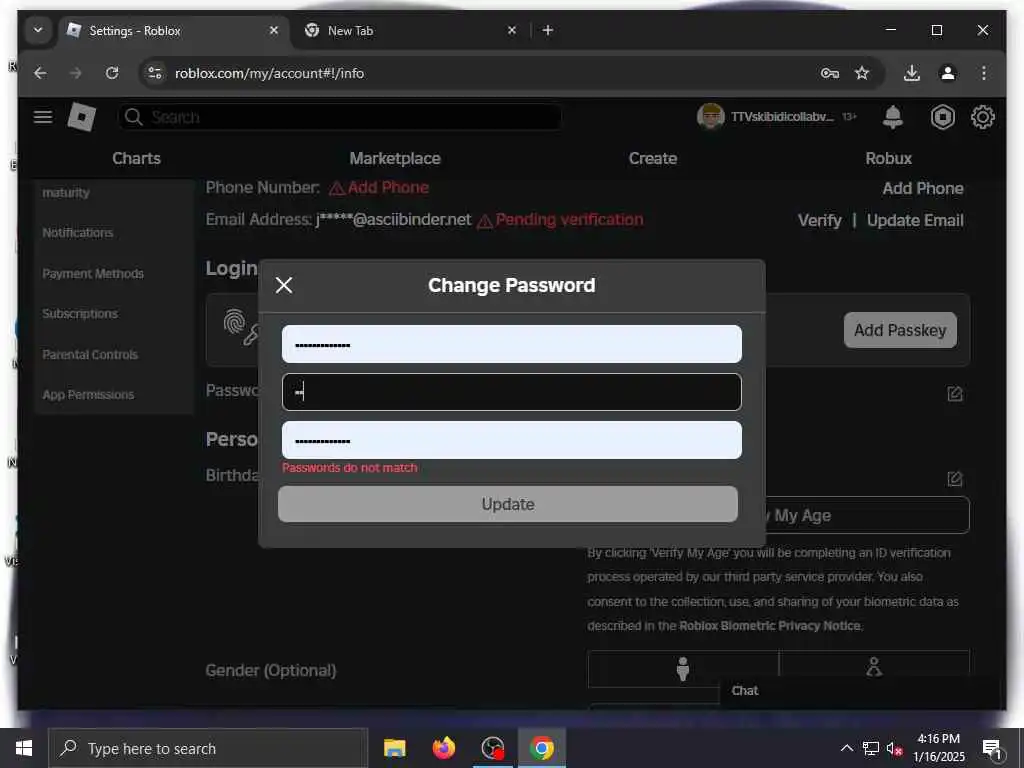Close the New Tab tab

pos(512,30)
